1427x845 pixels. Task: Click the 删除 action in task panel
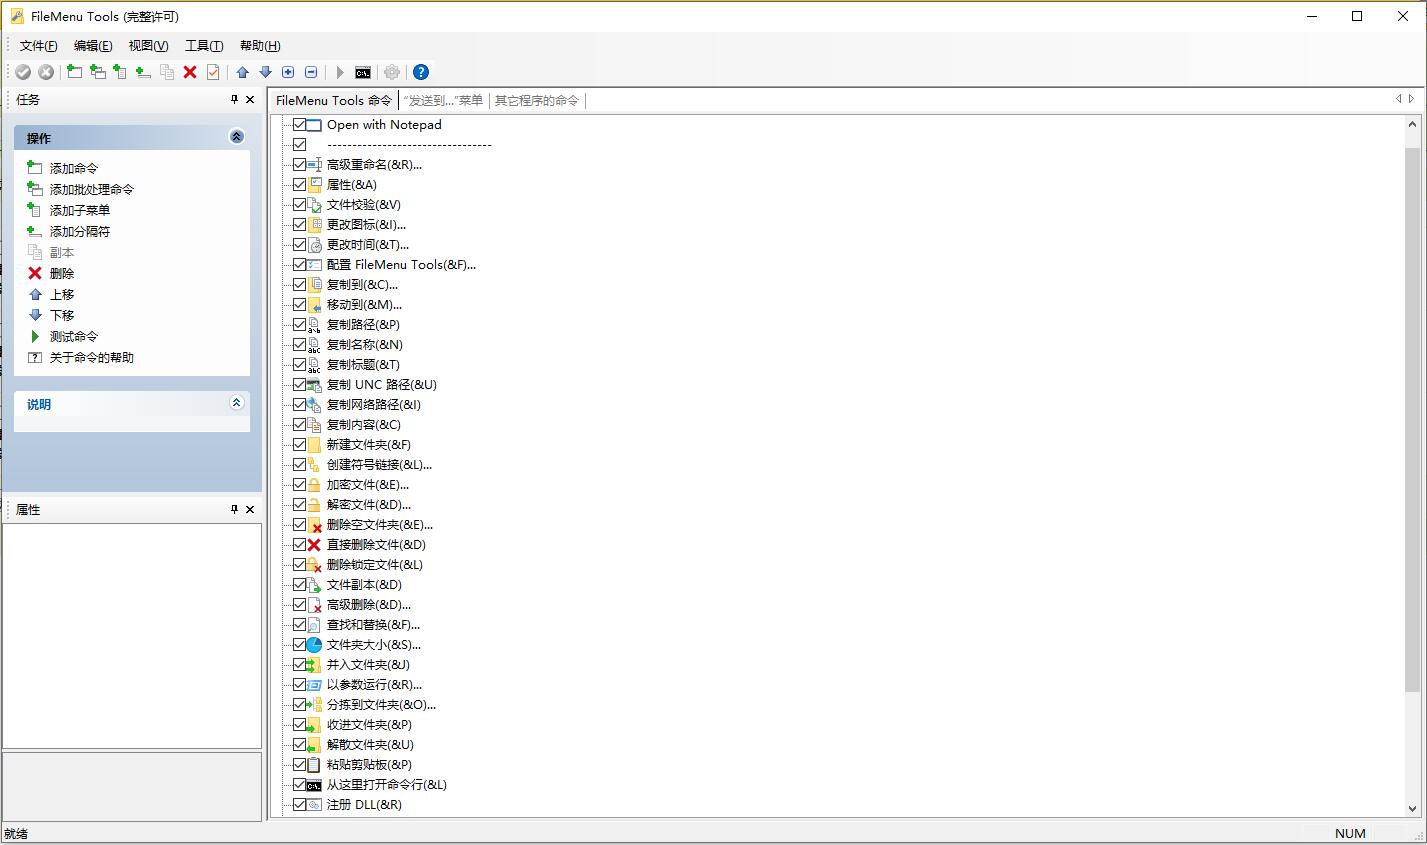point(62,272)
